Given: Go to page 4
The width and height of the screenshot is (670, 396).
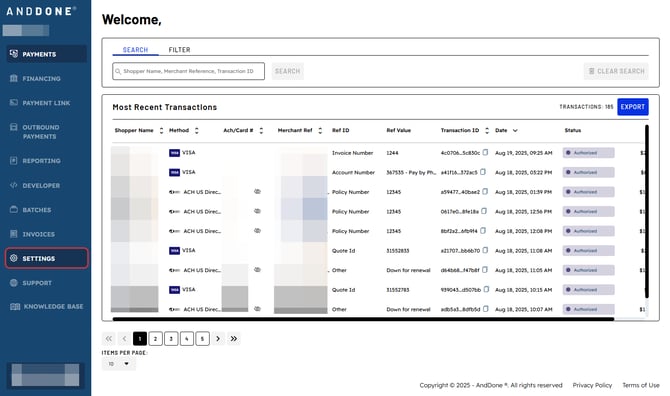Looking at the screenshot, I should (187, 339).
